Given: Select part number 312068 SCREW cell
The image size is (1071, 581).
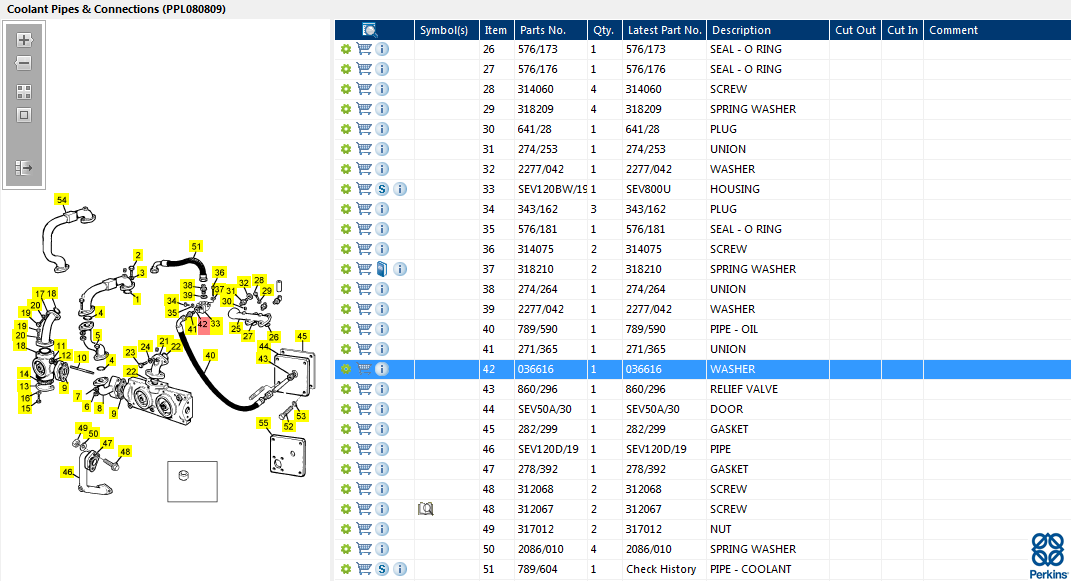Looking at the screenshot, I should [x=536, y=489].
